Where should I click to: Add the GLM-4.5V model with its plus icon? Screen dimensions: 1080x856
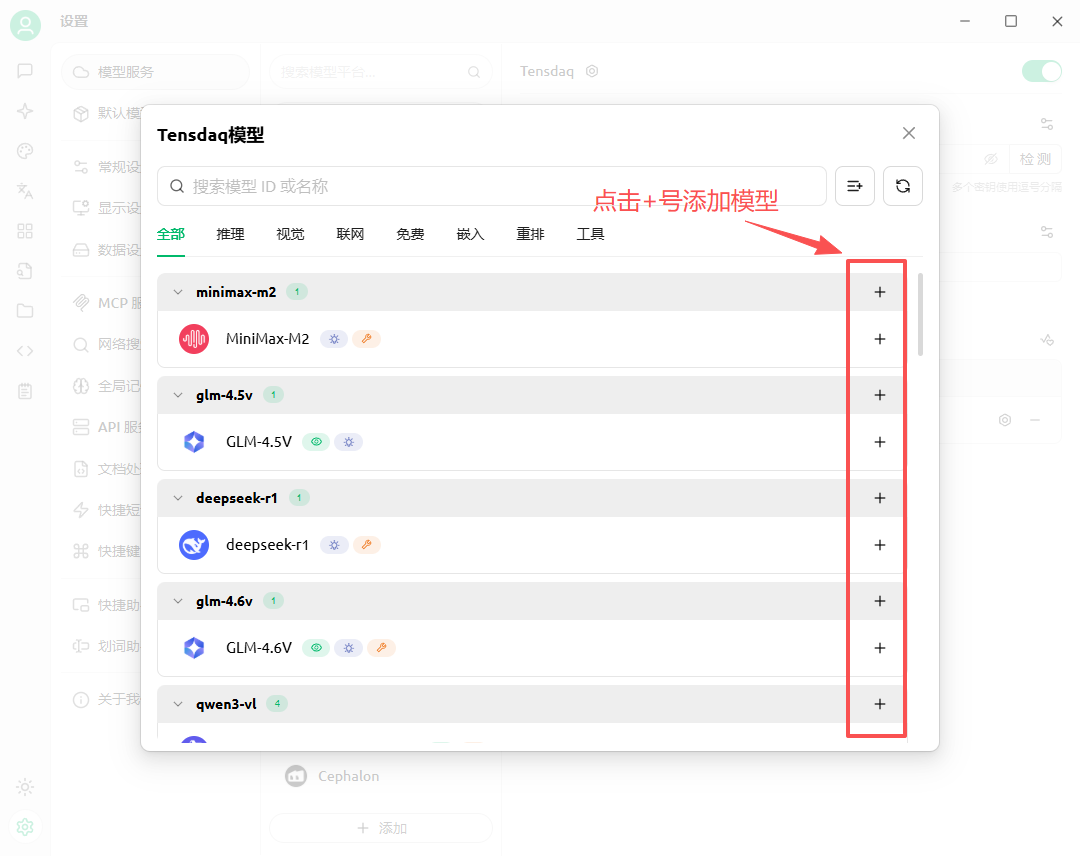point(880,442)
